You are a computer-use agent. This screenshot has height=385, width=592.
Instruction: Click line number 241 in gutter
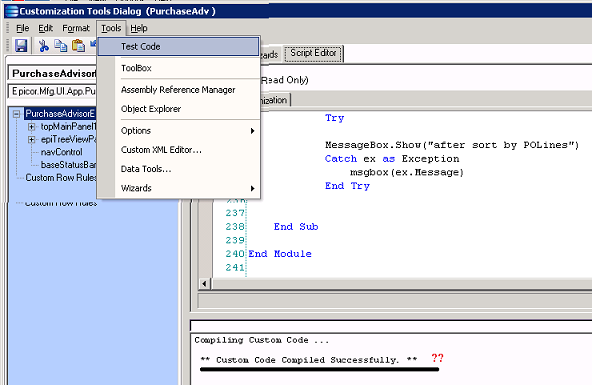[235, 267]
